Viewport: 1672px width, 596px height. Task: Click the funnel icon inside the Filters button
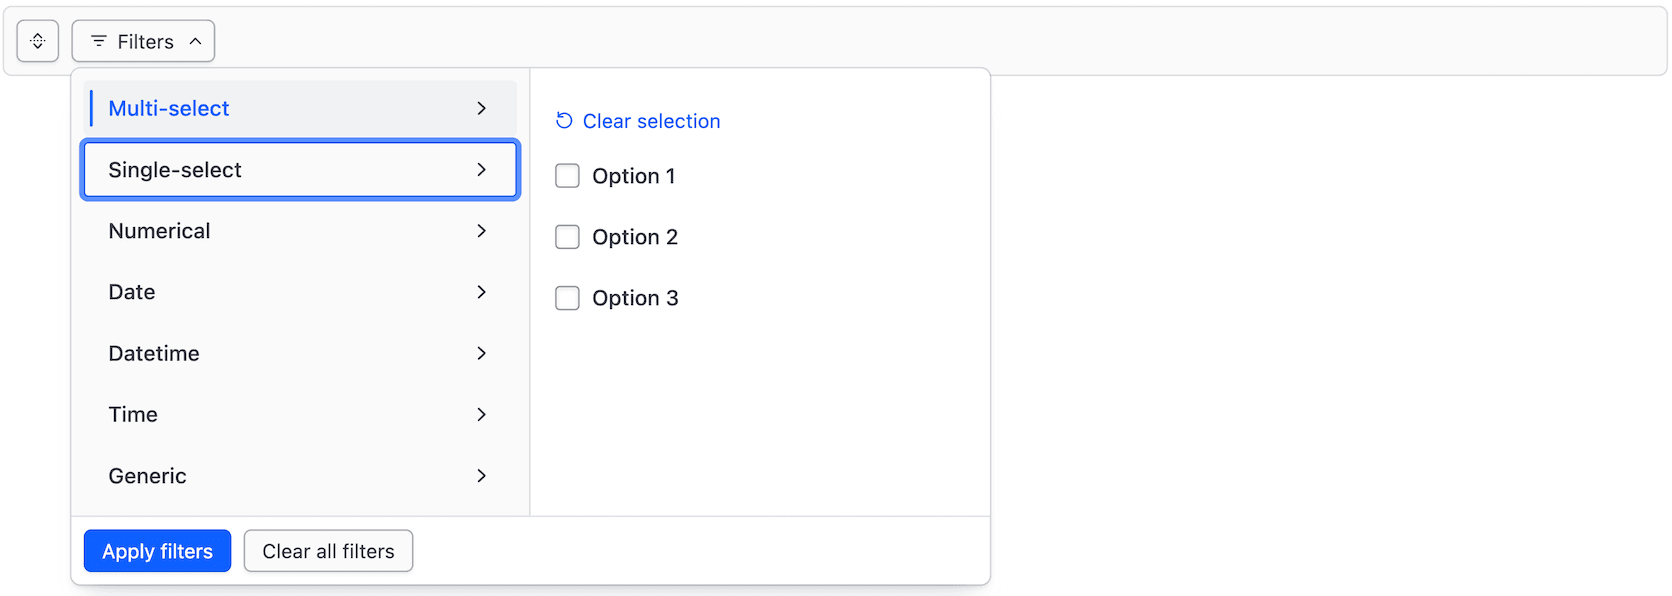tap(98, 41)
